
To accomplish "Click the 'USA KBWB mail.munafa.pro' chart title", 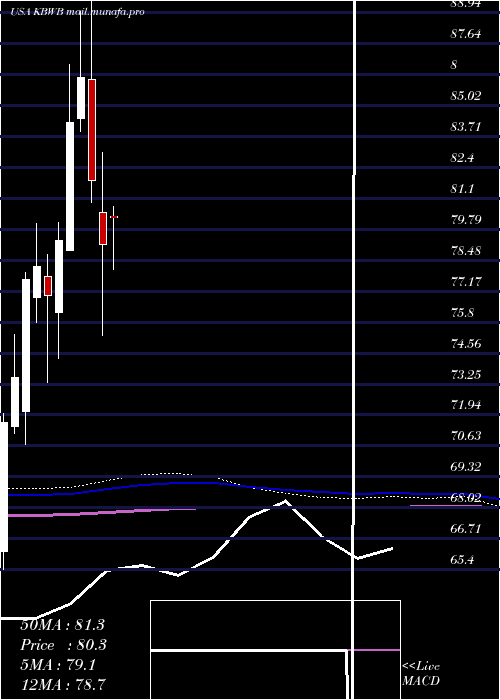I will tap(78, 12).
